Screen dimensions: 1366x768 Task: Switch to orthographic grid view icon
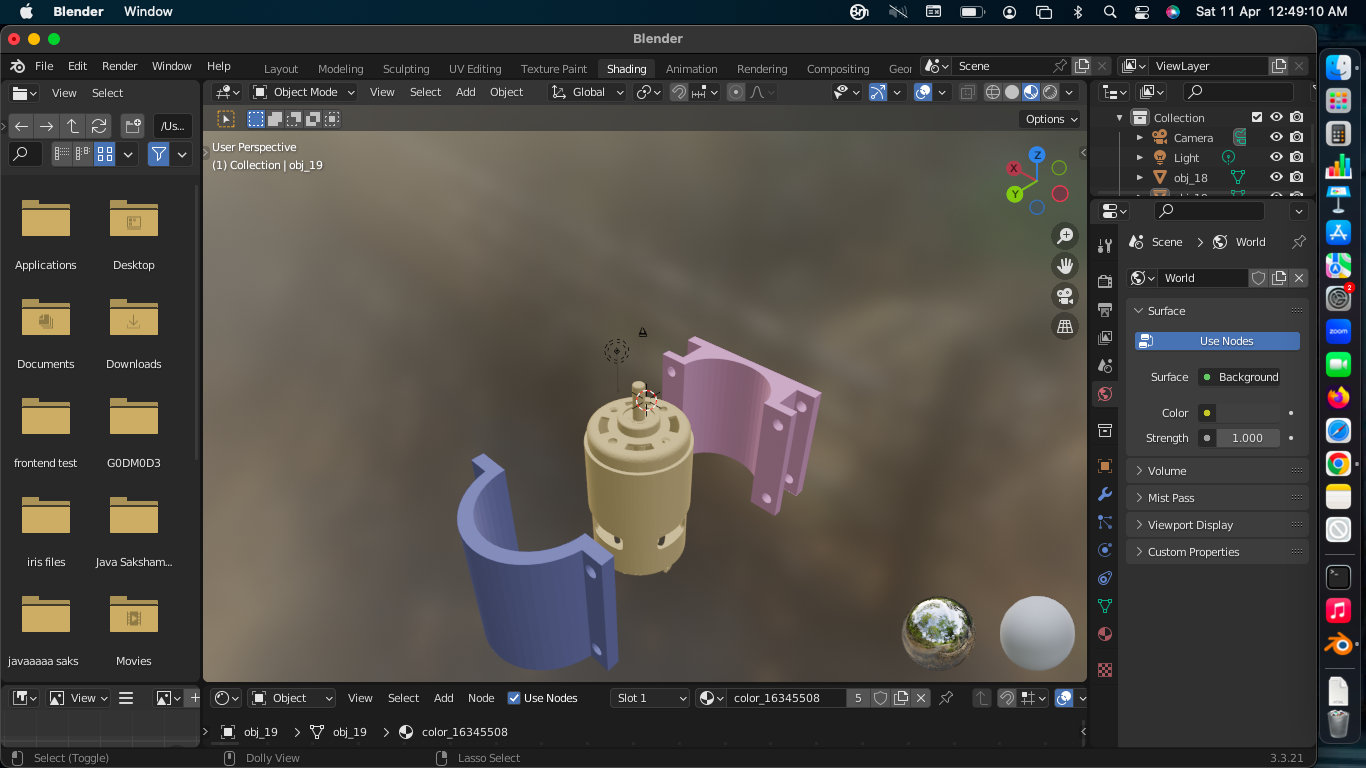click(x=1065, y=327)
